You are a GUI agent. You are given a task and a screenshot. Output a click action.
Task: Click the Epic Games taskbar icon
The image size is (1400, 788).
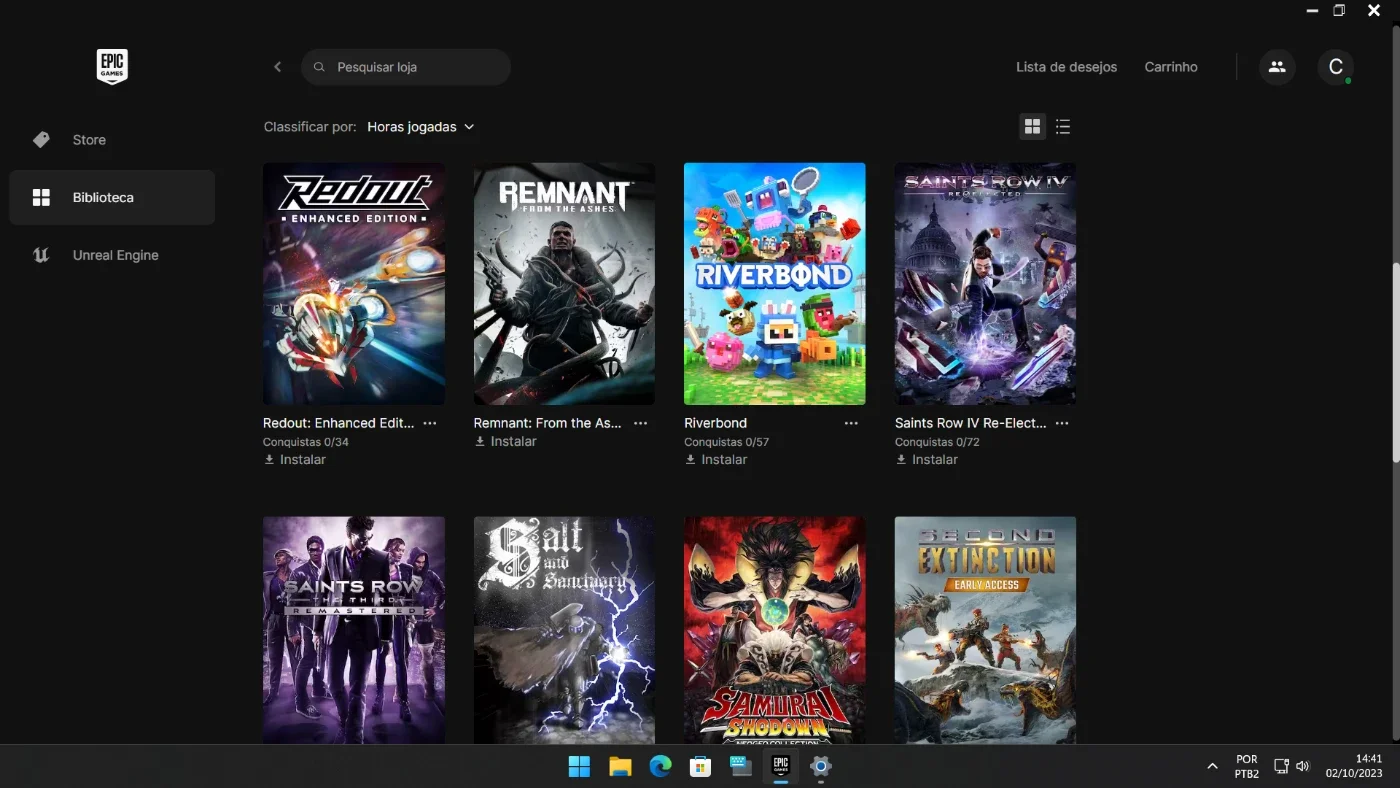[x=781, y=767]
